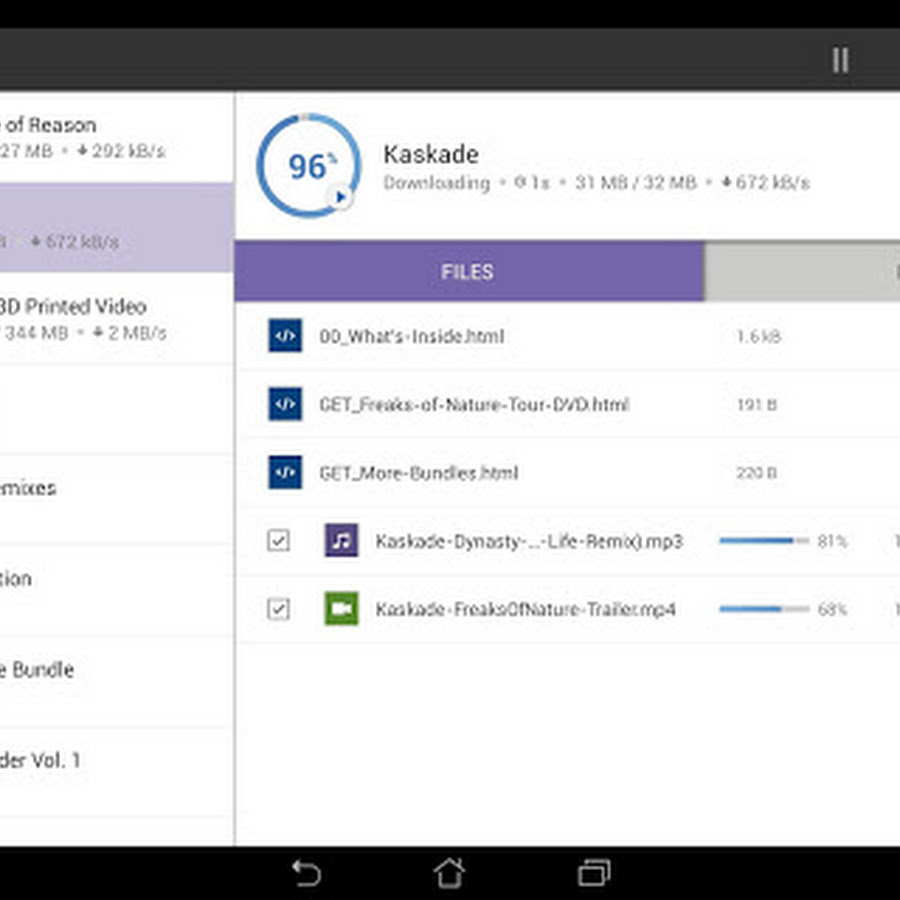Viewport: 900px width, 900px height.
Task: Select file GET_Freaks-of-Nature-Tour-DVD.html
Action: [x=568, y=404]
